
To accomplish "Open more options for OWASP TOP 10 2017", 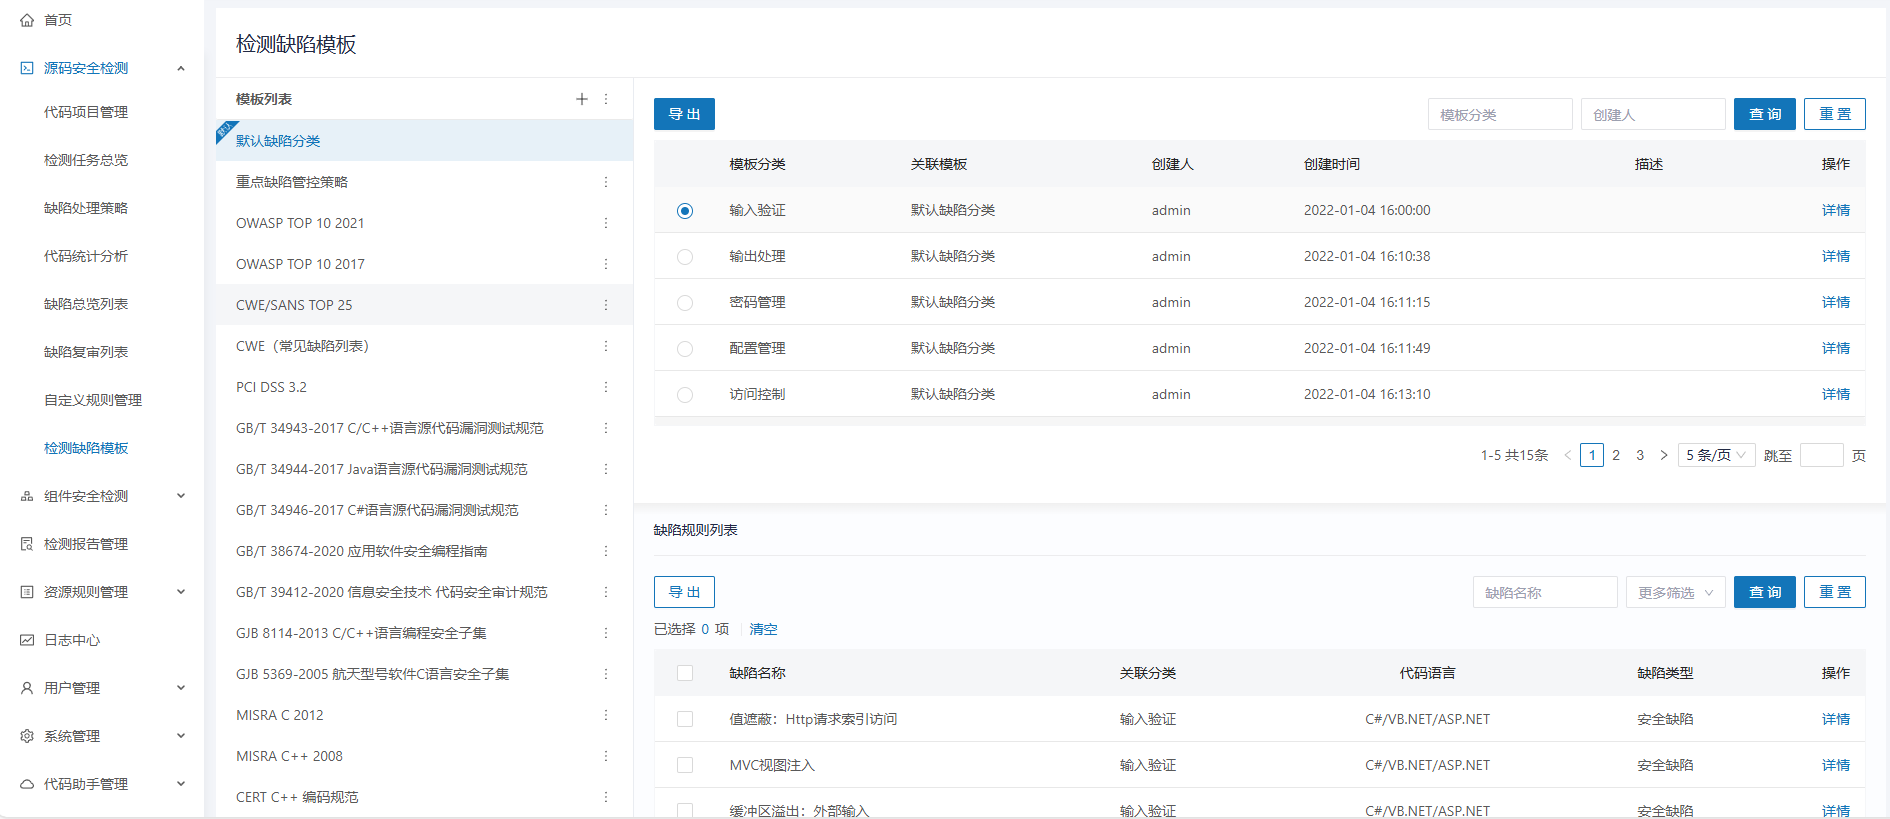I will click(606, 264).
